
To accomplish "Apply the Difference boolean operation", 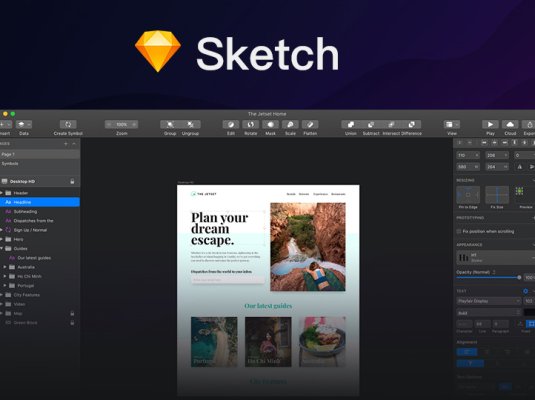I will point(411,124).
